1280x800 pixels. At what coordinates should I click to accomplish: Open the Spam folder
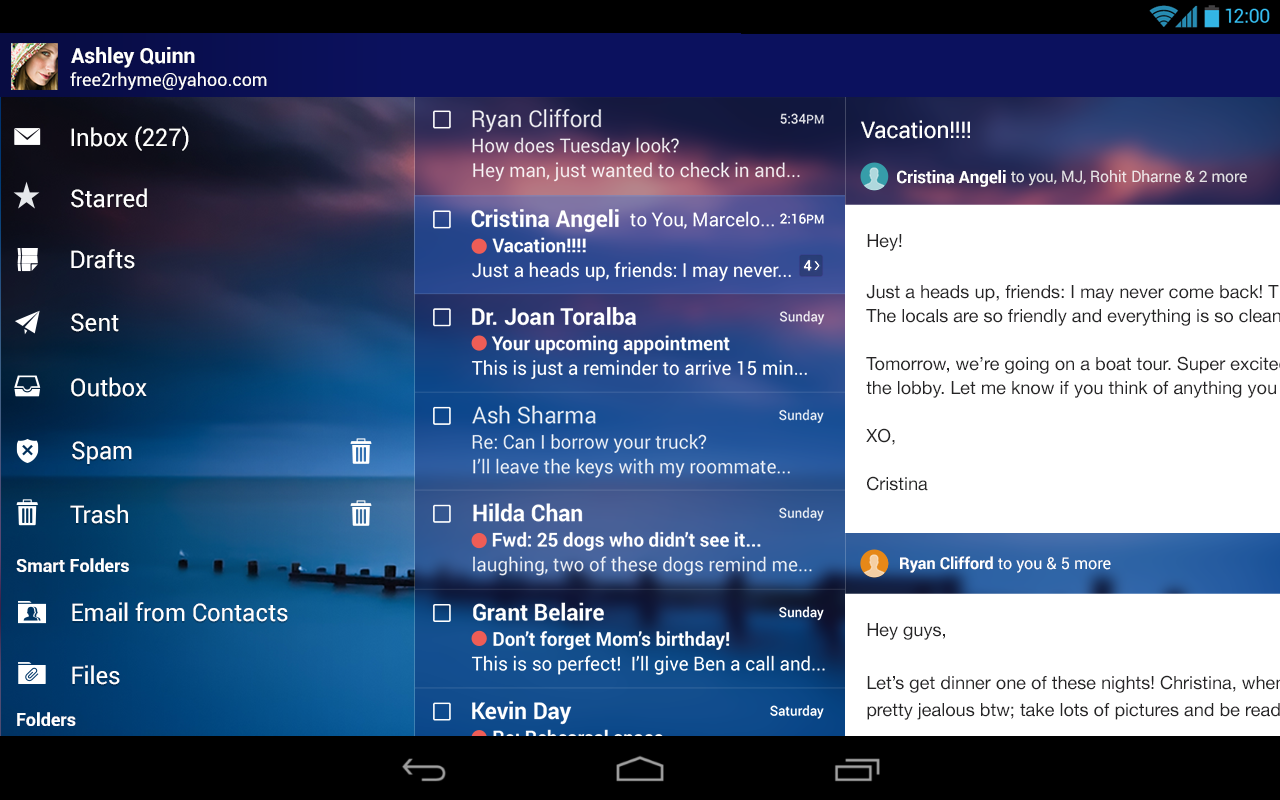(100, 451)
